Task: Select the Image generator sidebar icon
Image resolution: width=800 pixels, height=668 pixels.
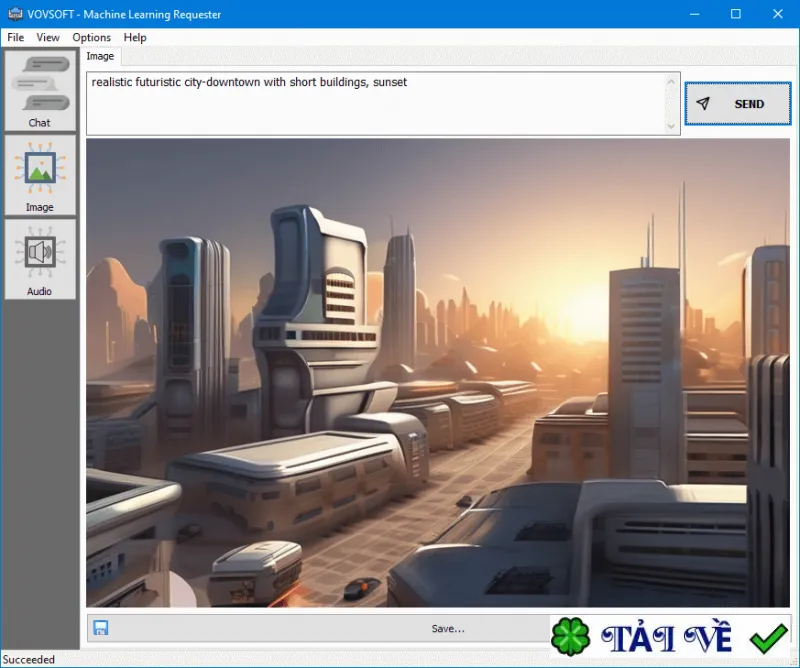Action: 40,175
